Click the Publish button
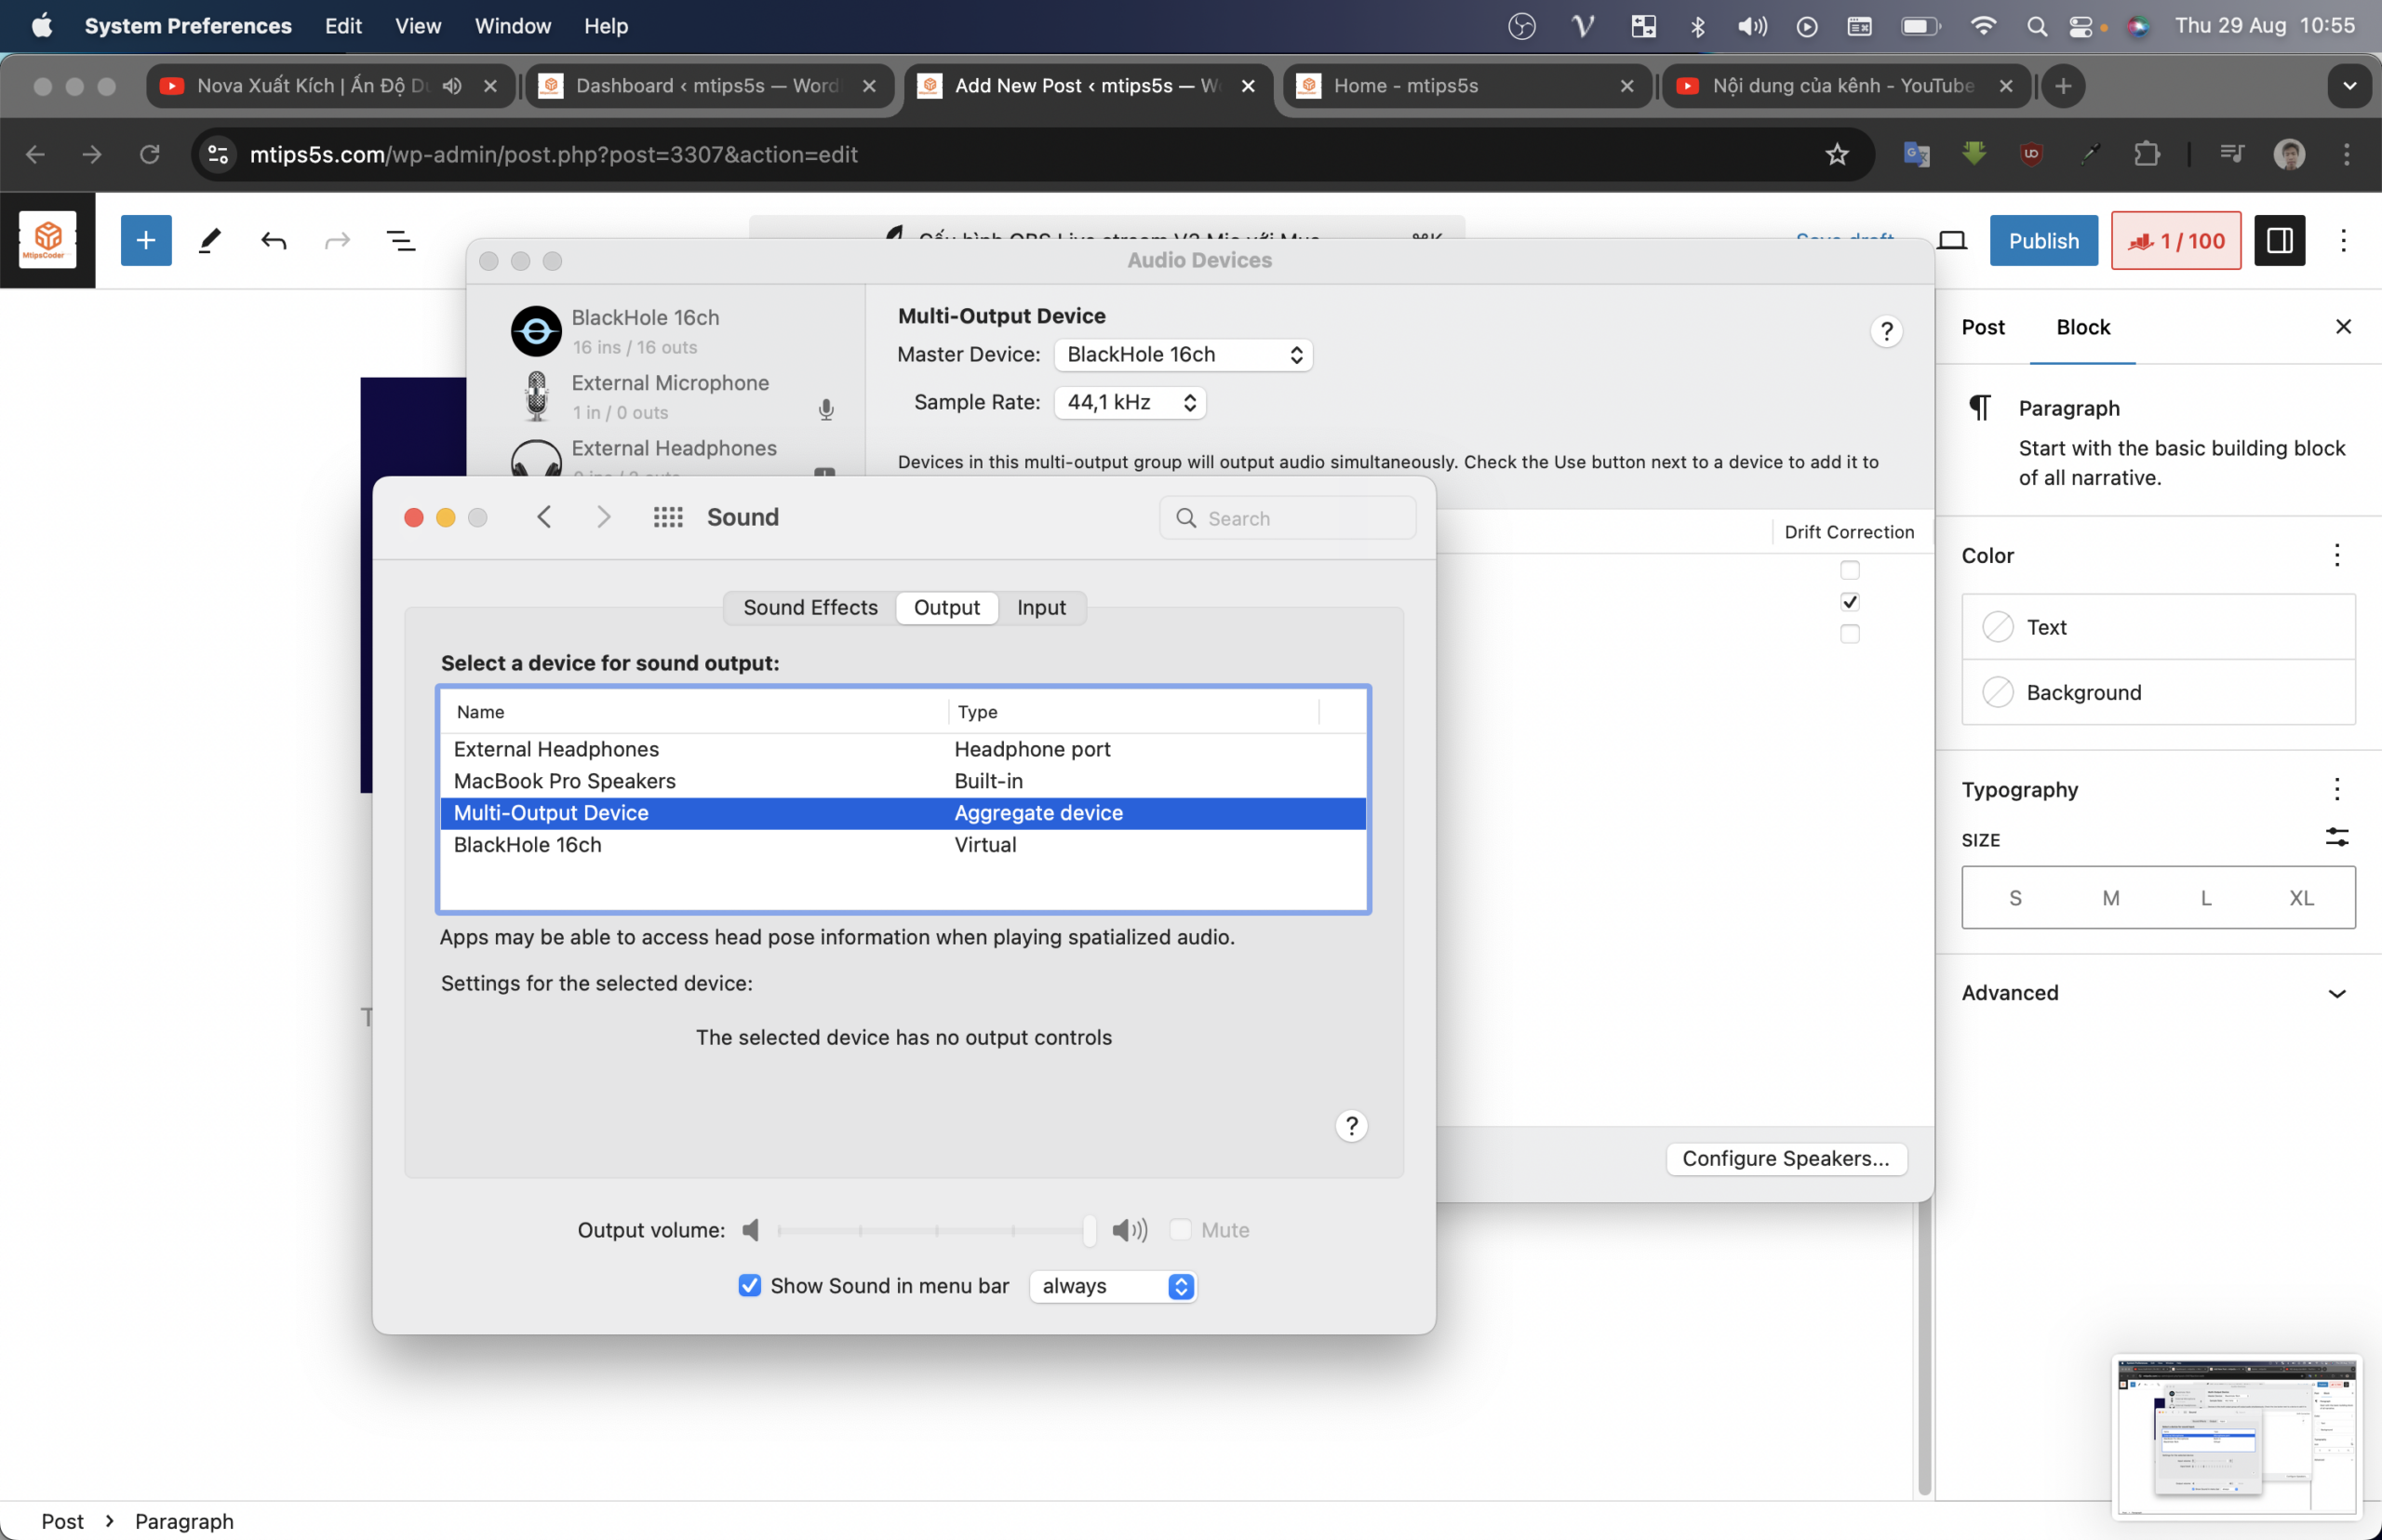 (2043, 240)
